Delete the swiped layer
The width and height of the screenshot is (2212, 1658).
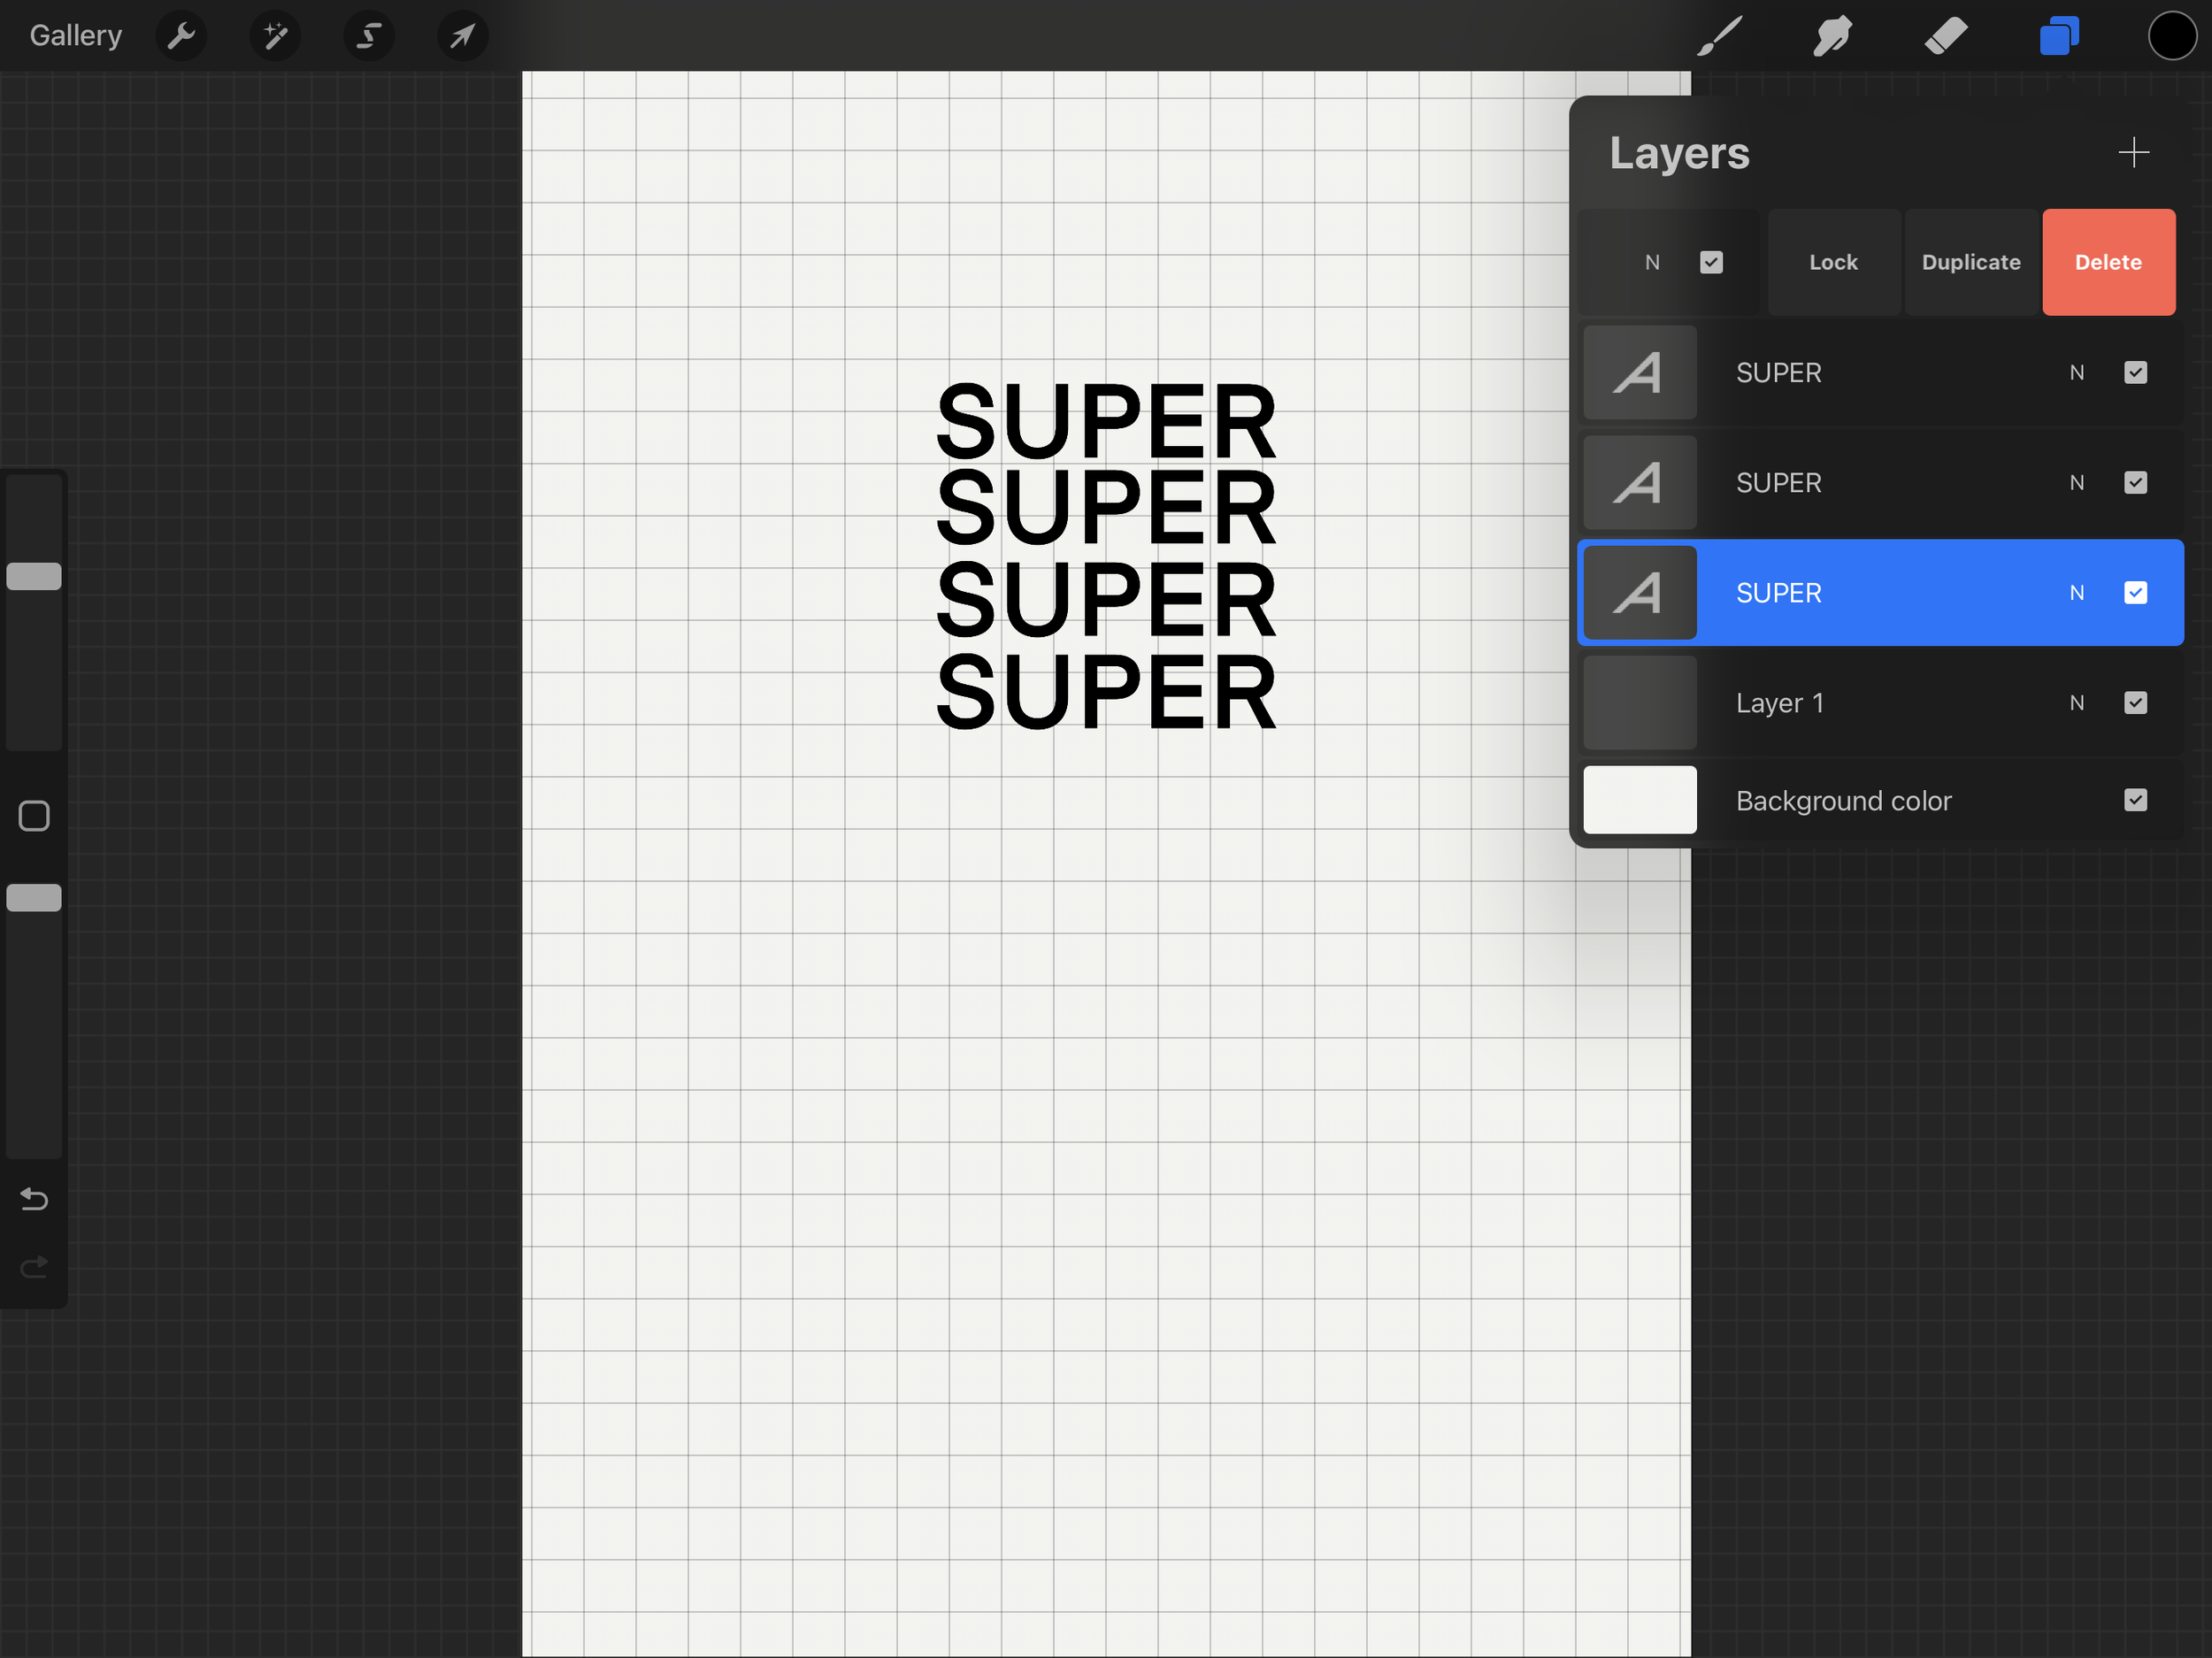[2108, 262]
